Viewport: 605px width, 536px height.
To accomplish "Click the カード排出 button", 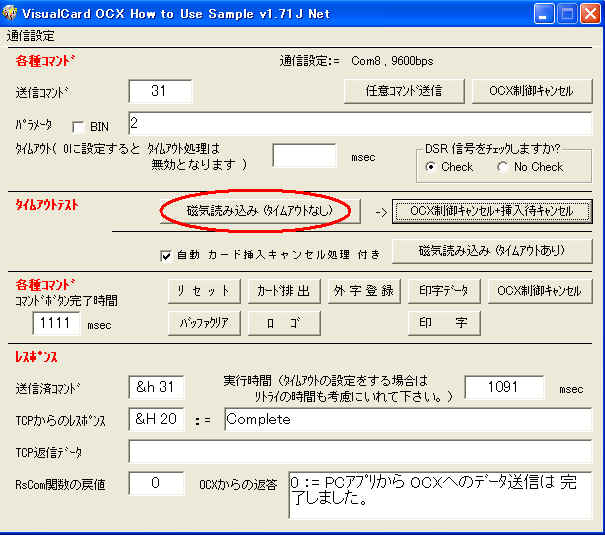I will pyautogui.click(x=284, y=291).
